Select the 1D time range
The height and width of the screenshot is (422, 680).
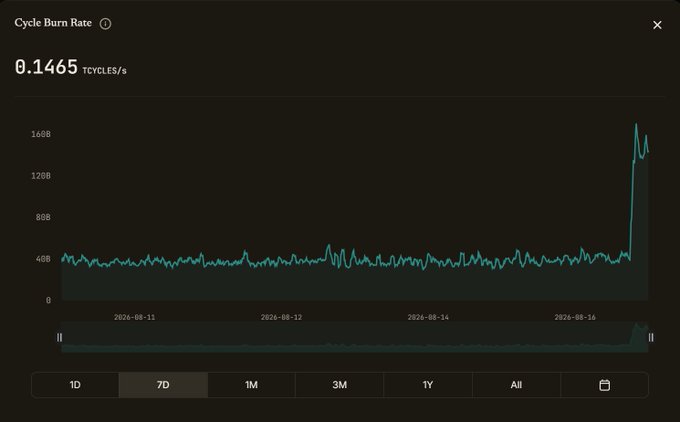pos(75,385)
